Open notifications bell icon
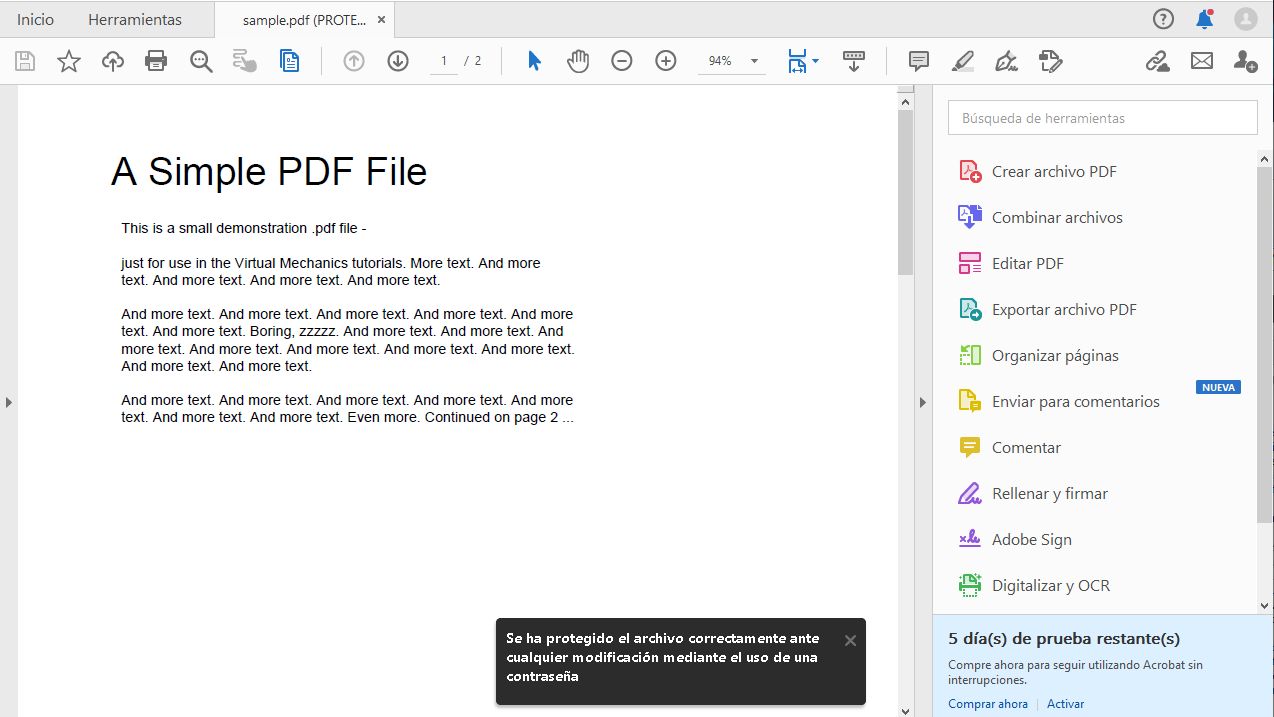 coord(1205,19)
